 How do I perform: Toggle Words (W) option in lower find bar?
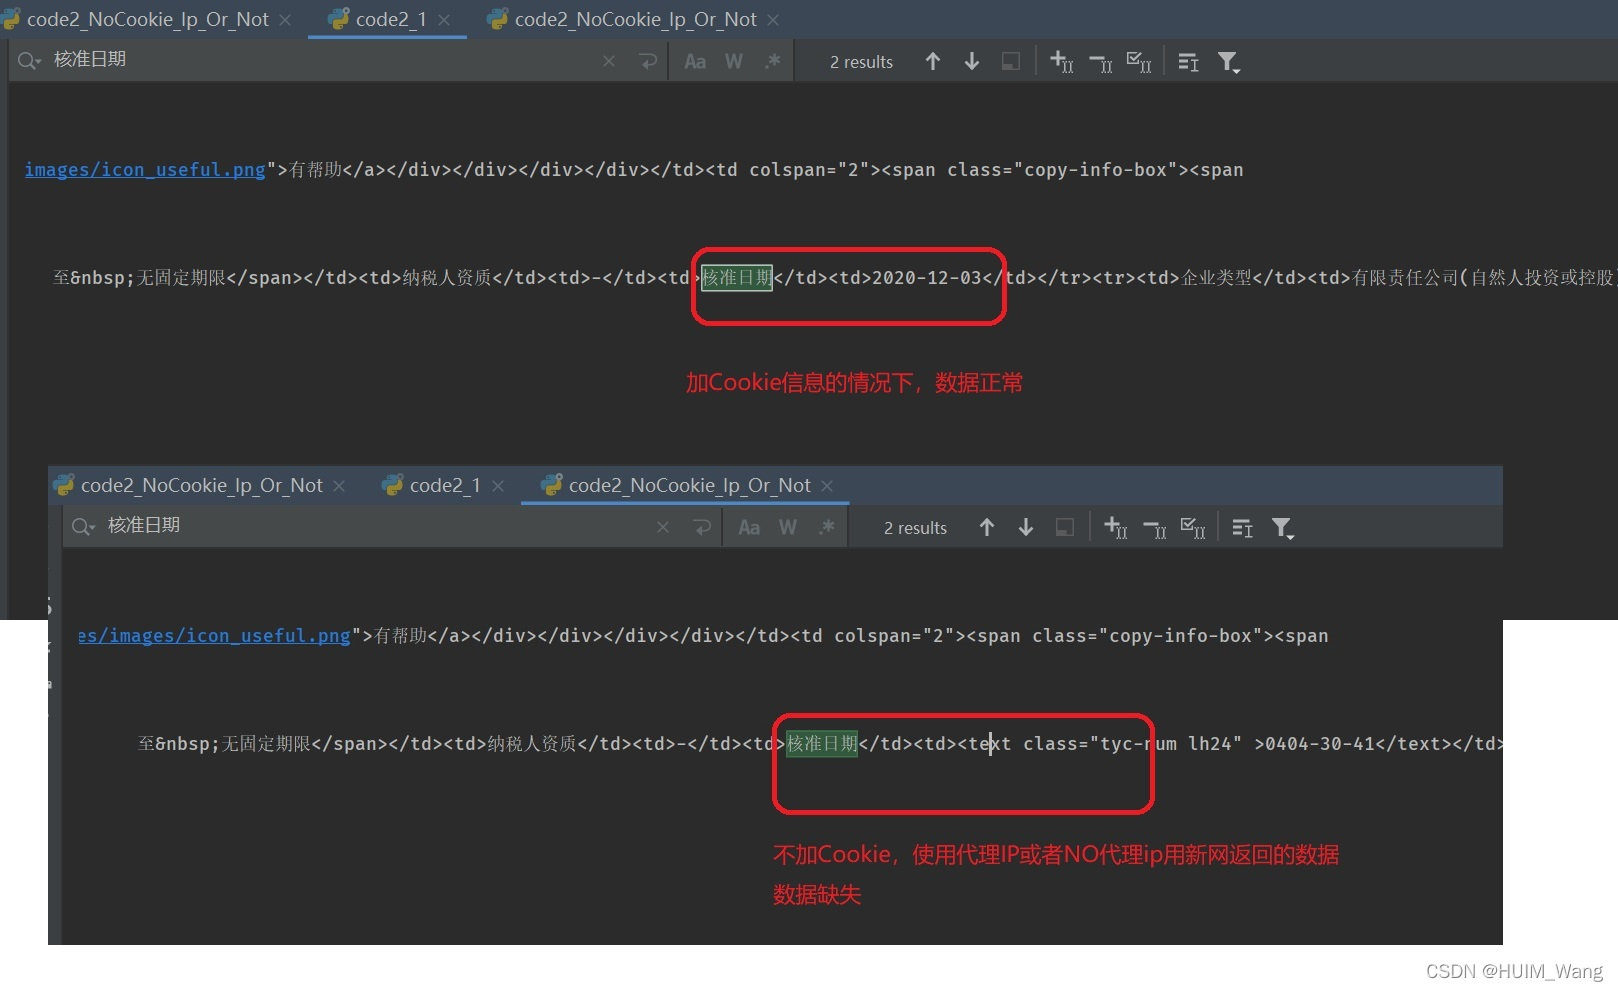788,527
